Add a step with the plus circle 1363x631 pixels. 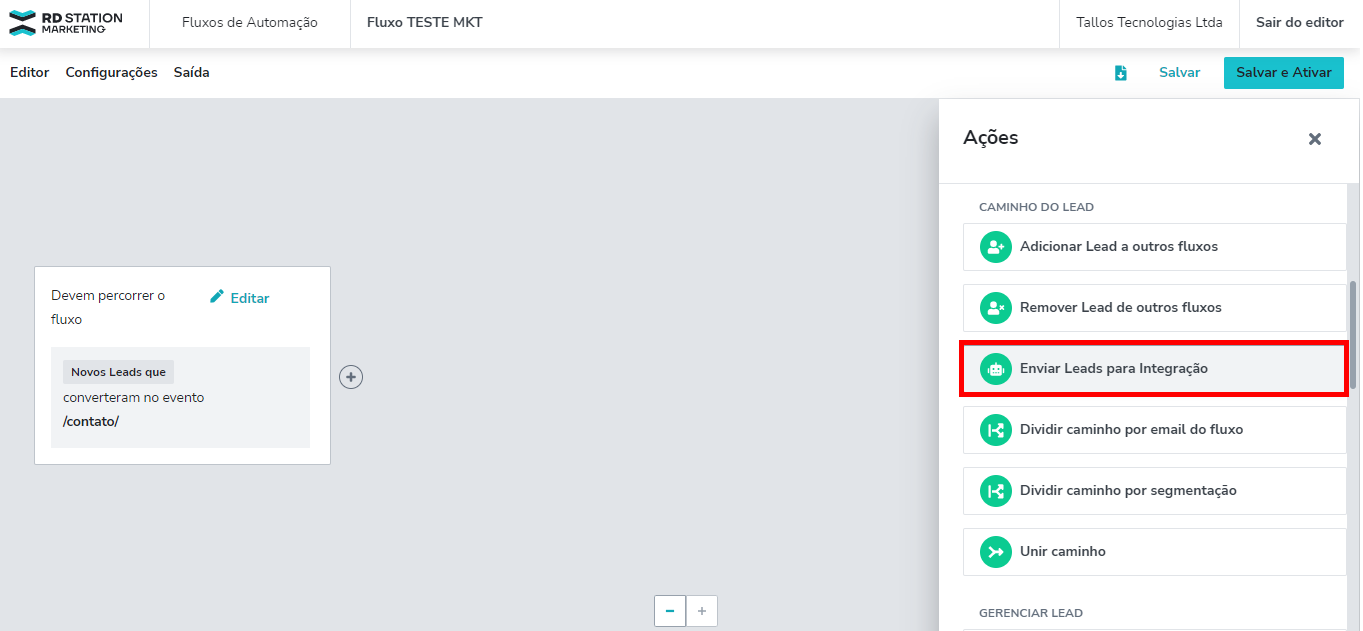point(351,377)
